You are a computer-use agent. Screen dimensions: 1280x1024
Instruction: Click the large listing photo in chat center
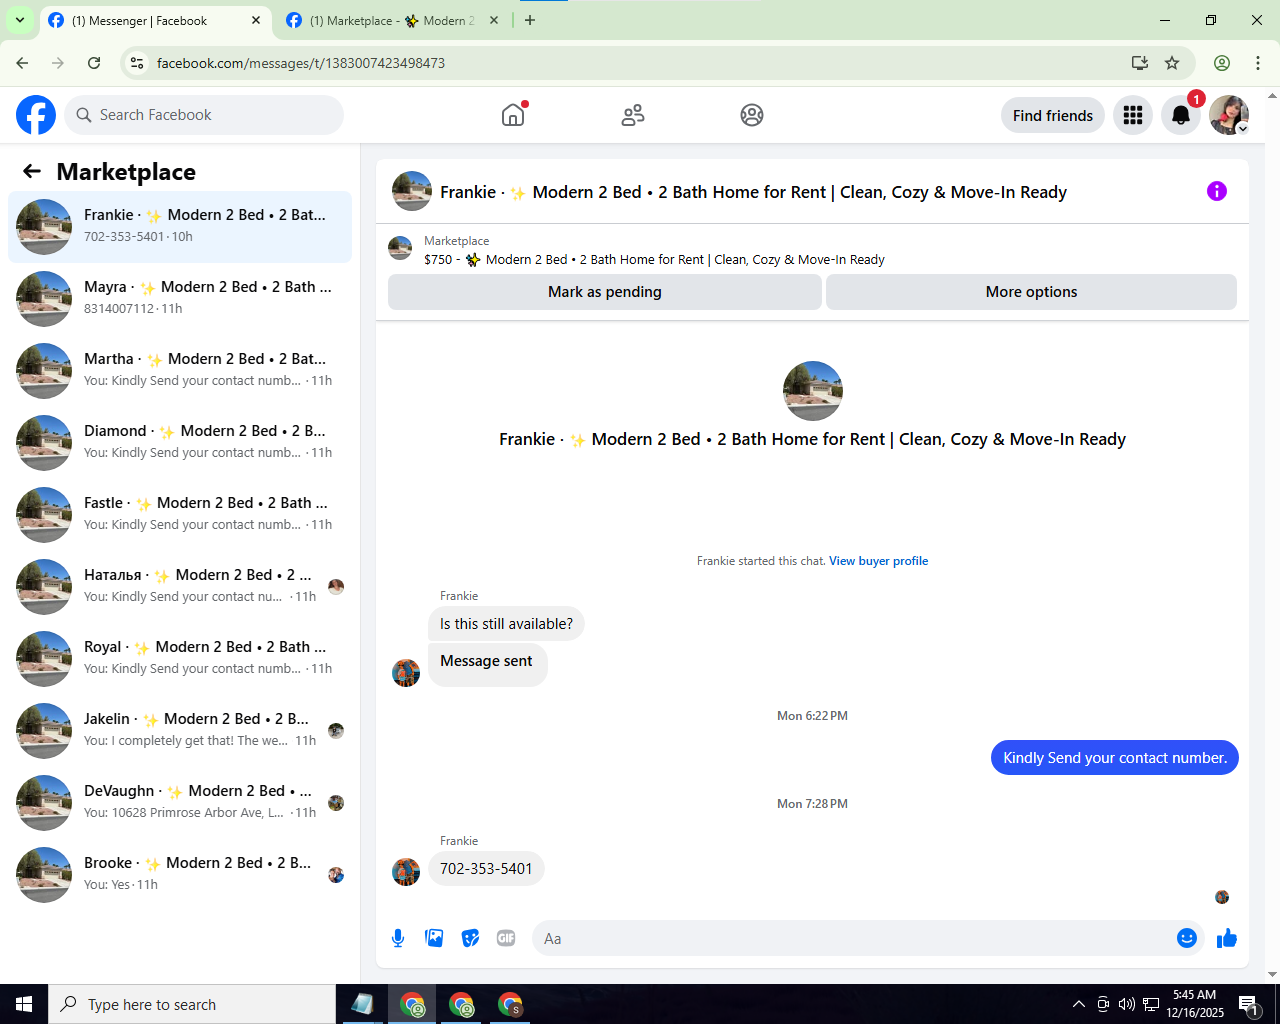point(813,391)
